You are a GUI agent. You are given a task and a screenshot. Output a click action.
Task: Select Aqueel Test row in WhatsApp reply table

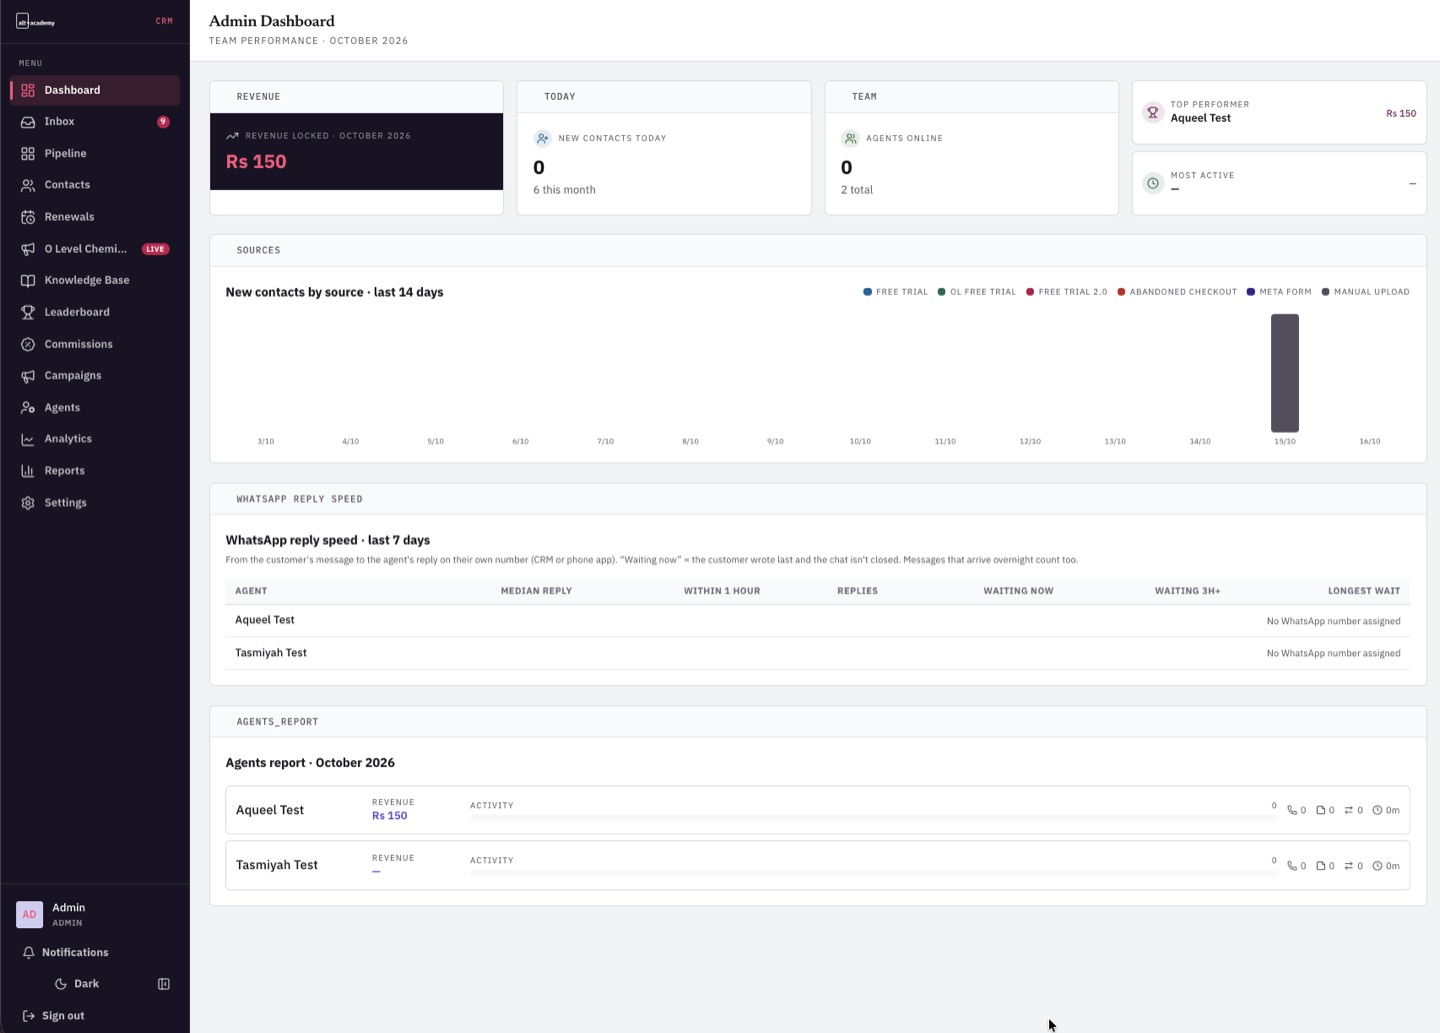[x=818, y=621]
